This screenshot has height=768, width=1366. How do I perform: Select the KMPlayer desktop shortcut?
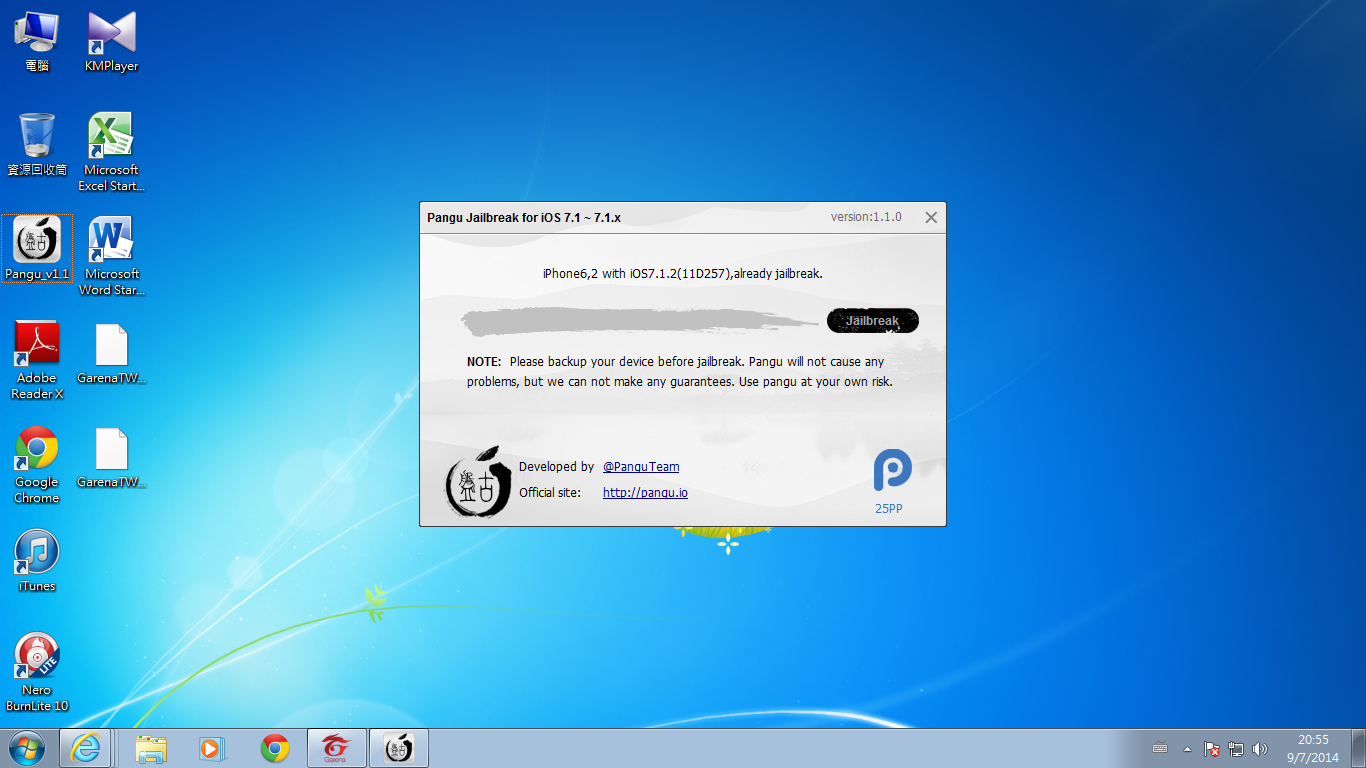click(x=112, y=42)
